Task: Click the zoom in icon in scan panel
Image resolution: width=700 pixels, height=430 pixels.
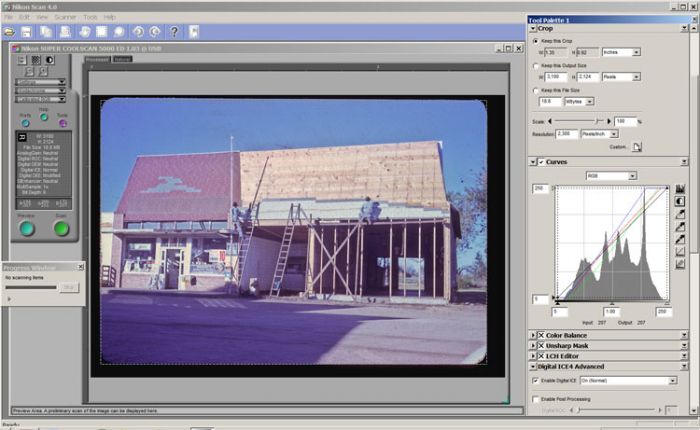Action: 43,71
